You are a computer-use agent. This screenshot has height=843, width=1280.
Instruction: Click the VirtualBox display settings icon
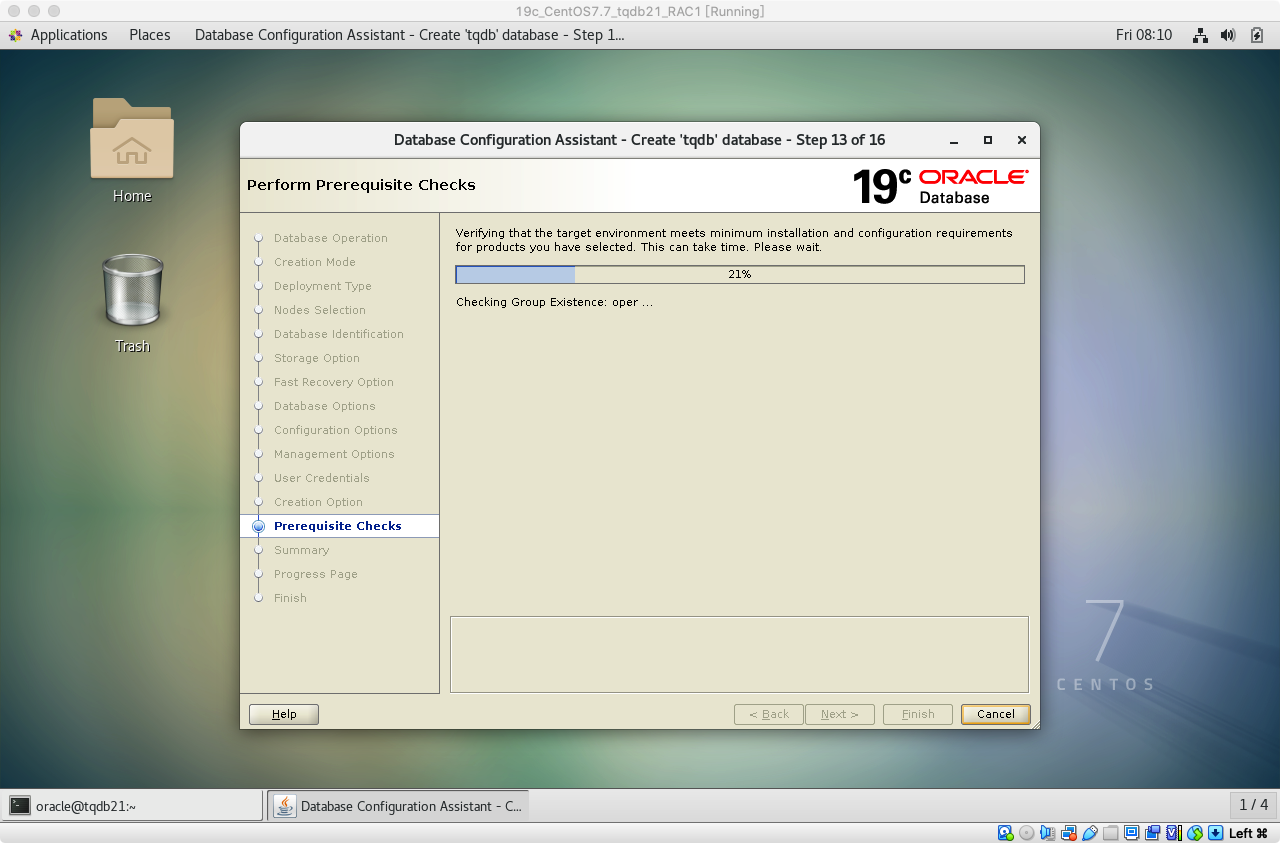pos(1132,833)
